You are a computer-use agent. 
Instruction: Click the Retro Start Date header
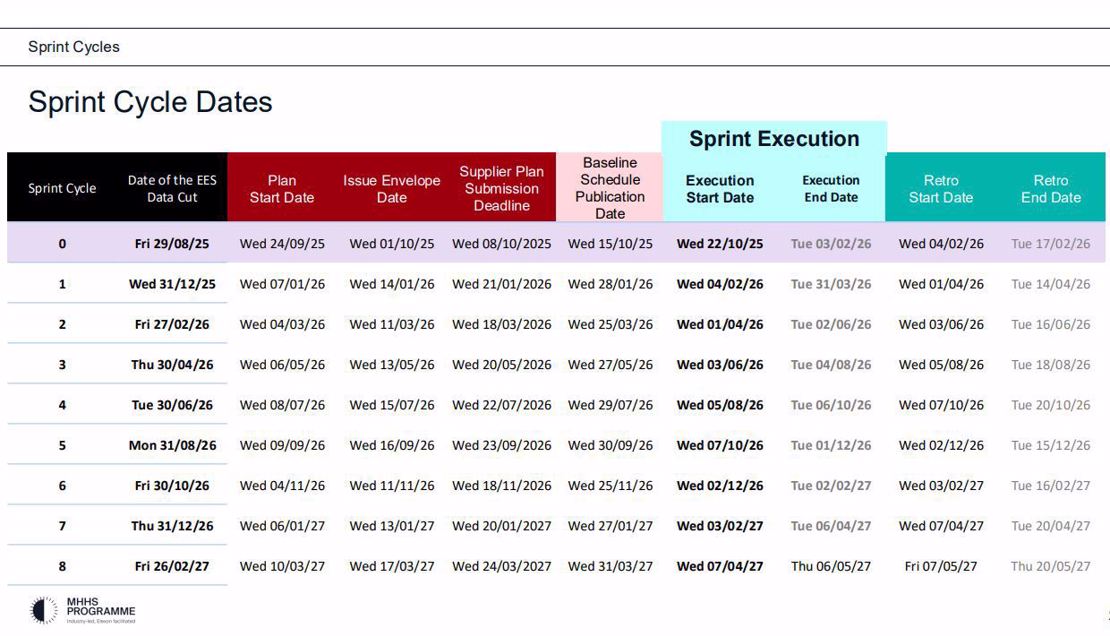coord(941,188)
